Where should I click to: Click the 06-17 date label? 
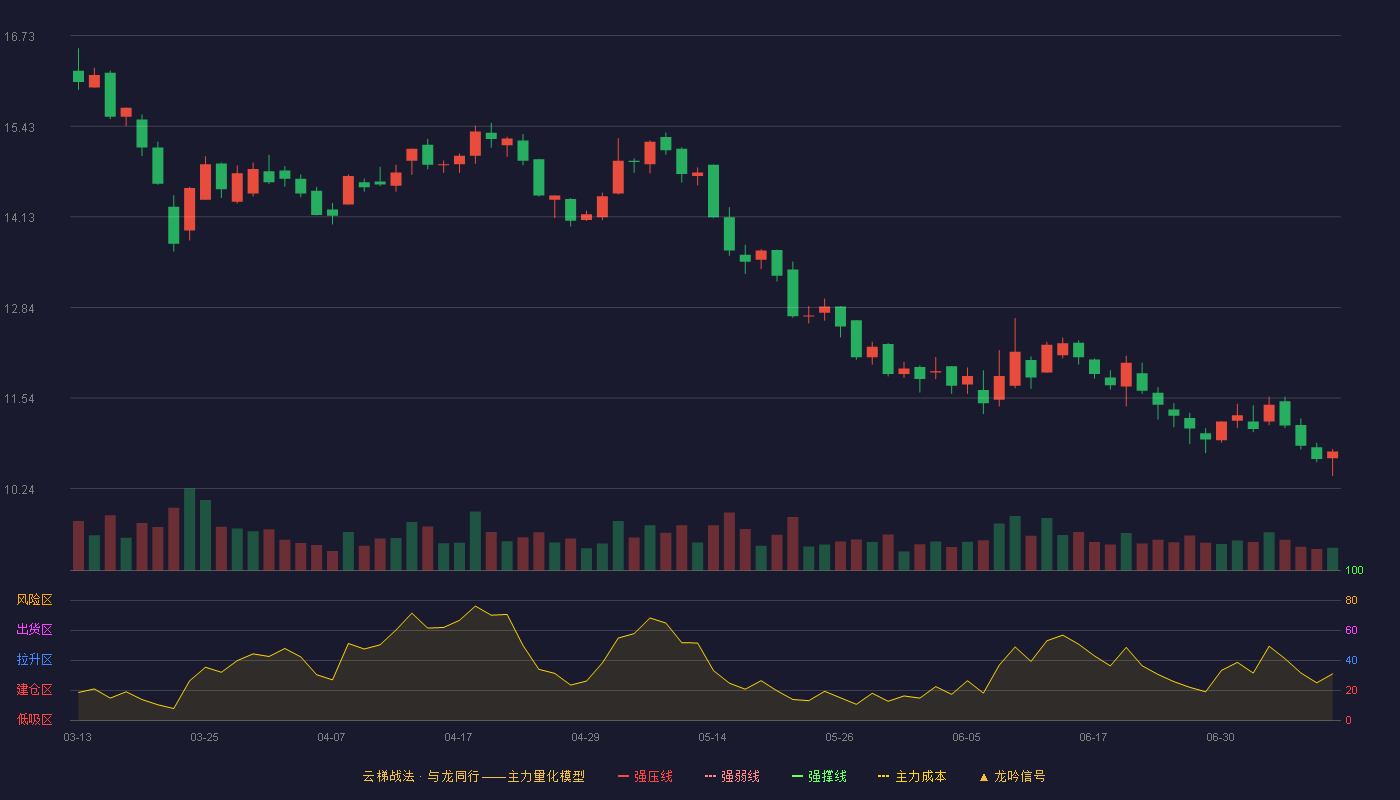coord(1094,737)
